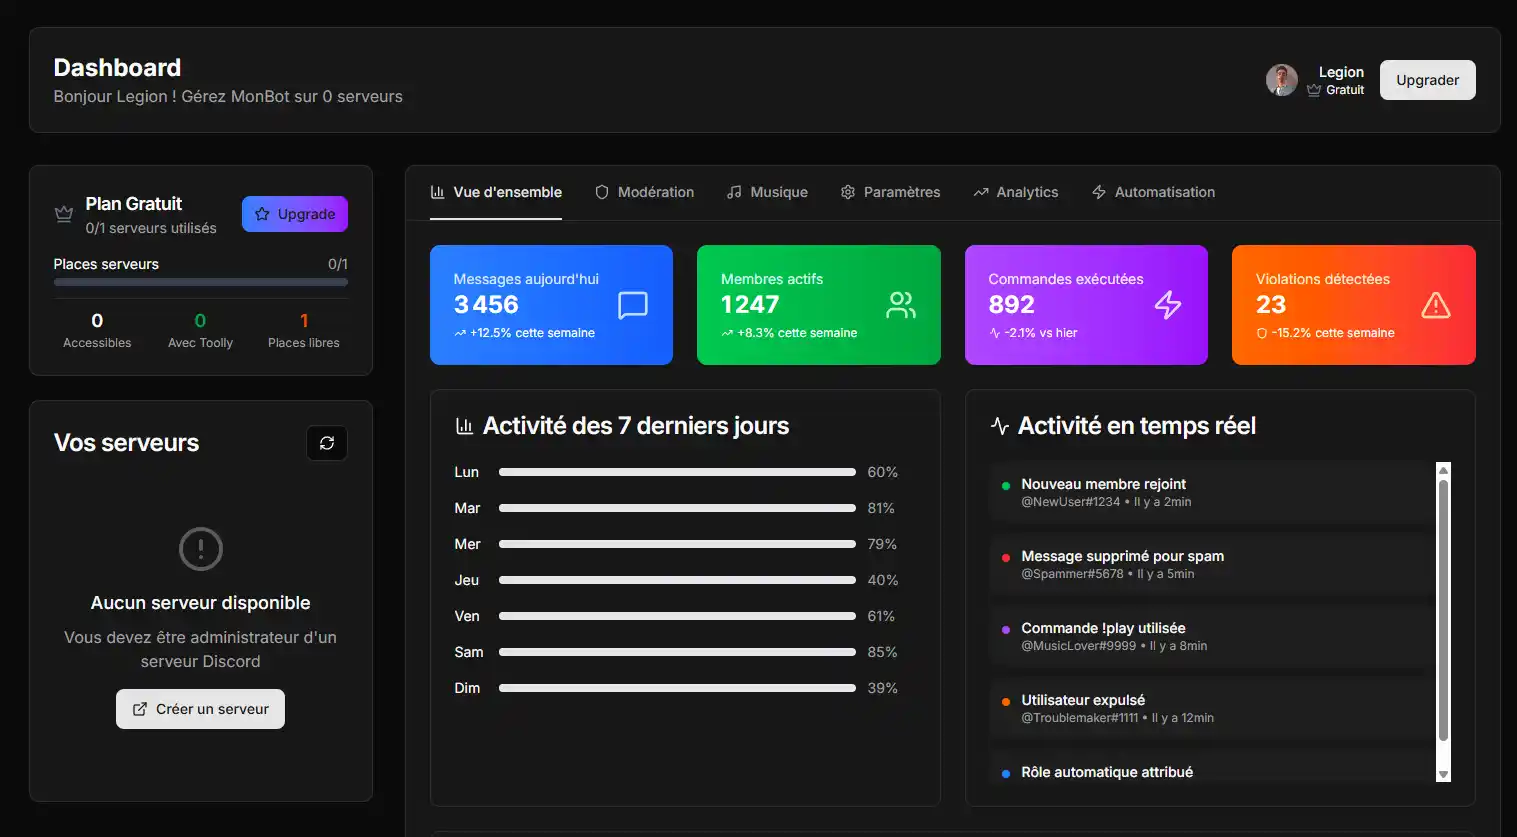The height and width of the screenshot is (837, 1517).
Task: Select the Nouveau membre rejoint entry
Action: pos(1212,492)
